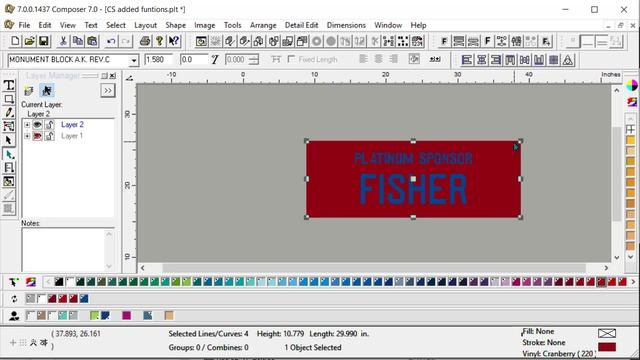Open the File menu
This screenshot has height=360, width=640.
coord(24,25)
